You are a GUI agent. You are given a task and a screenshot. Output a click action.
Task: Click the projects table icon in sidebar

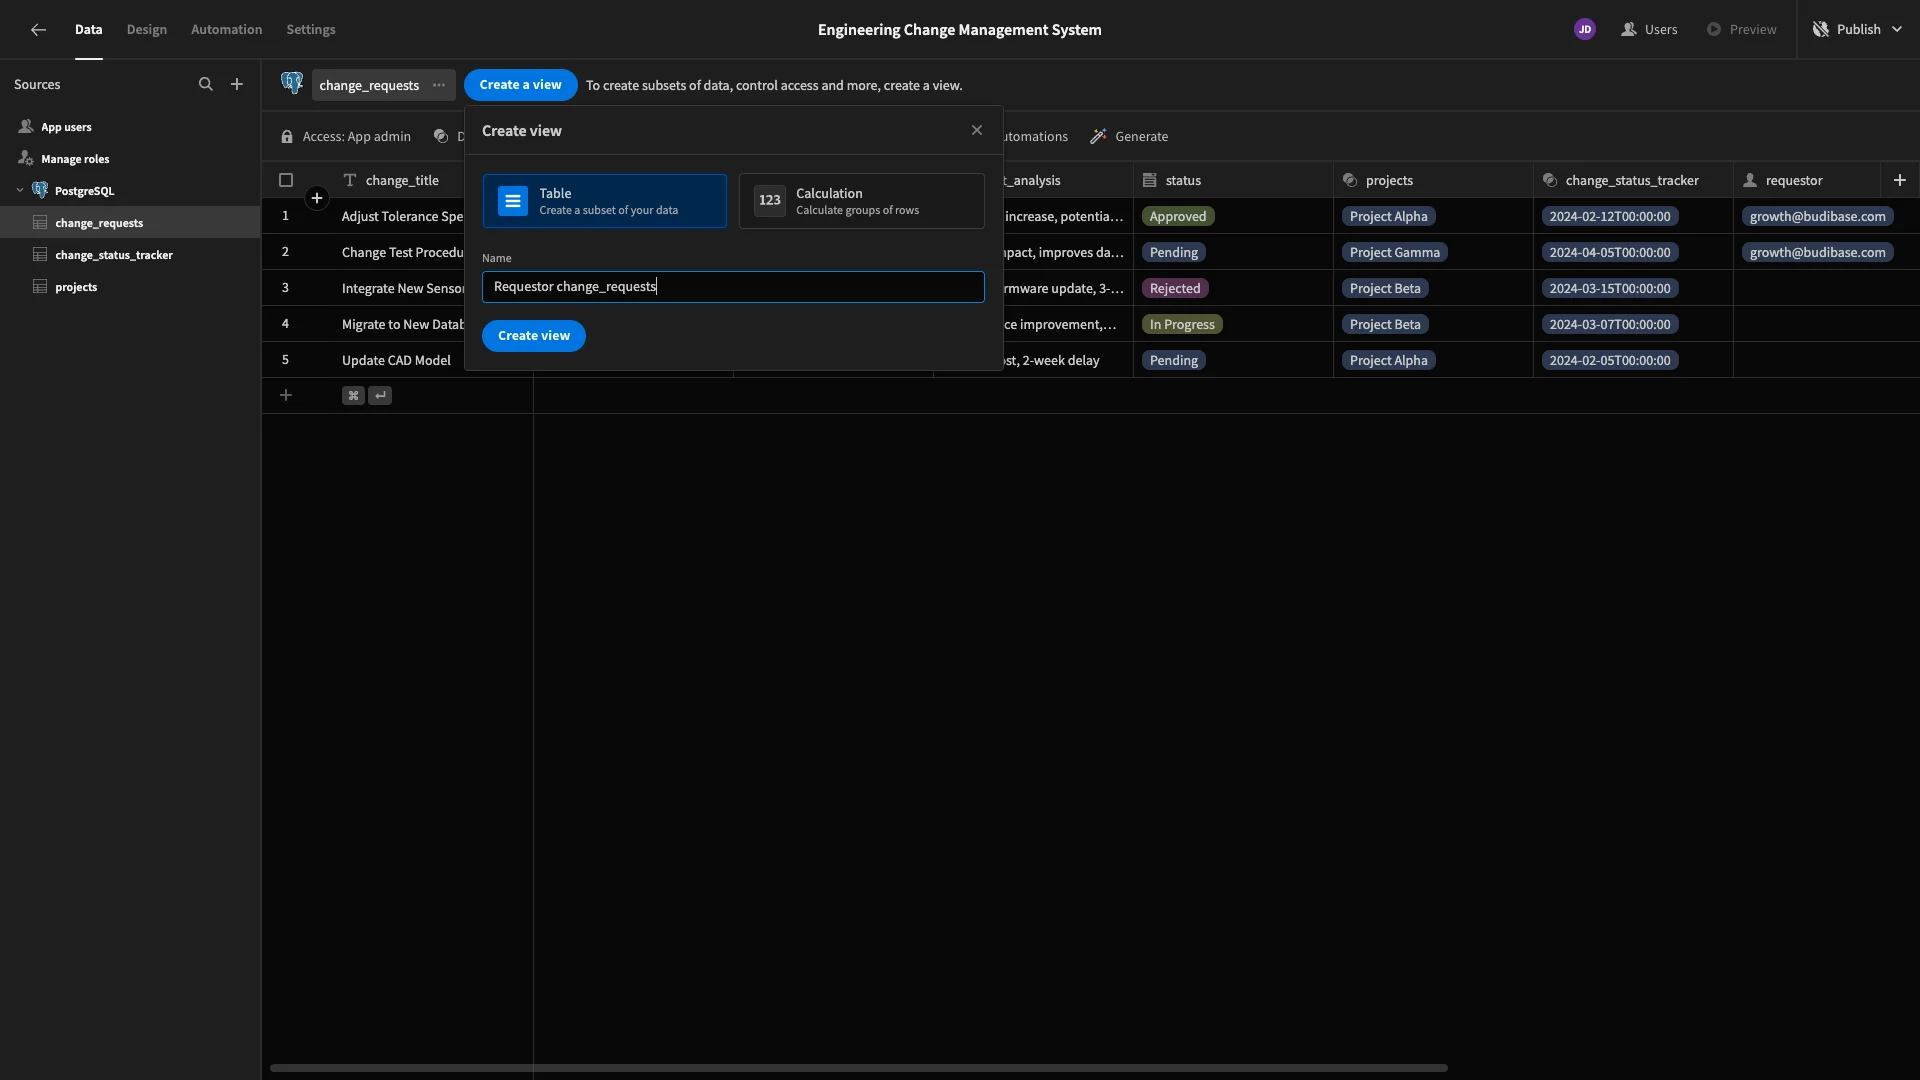pos(40,287)
